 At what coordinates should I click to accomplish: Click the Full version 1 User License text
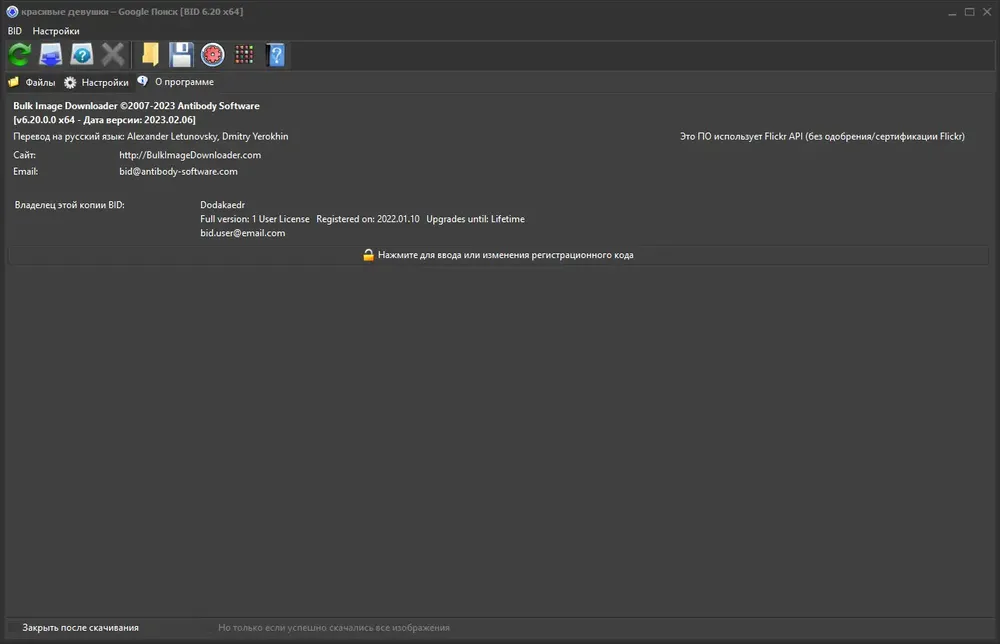[x=254, y=219]
